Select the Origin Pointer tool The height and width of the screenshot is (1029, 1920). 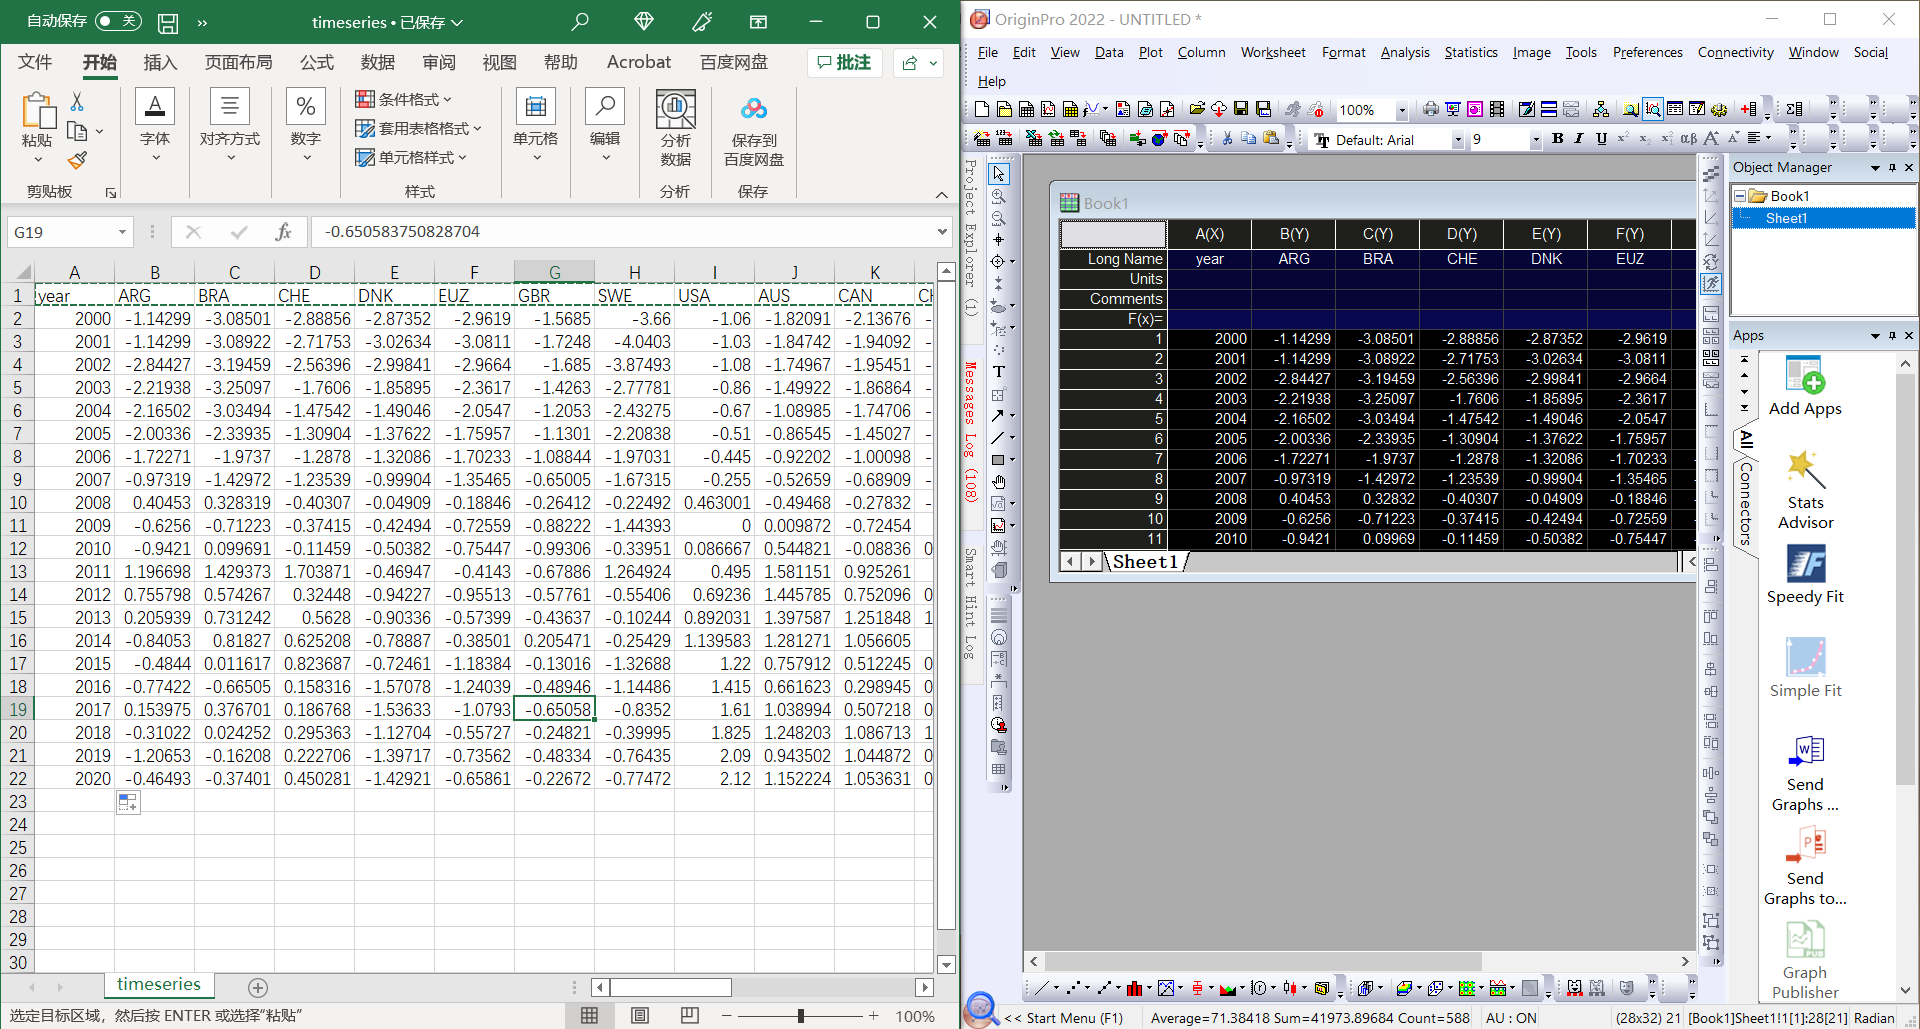click(999, 174)
